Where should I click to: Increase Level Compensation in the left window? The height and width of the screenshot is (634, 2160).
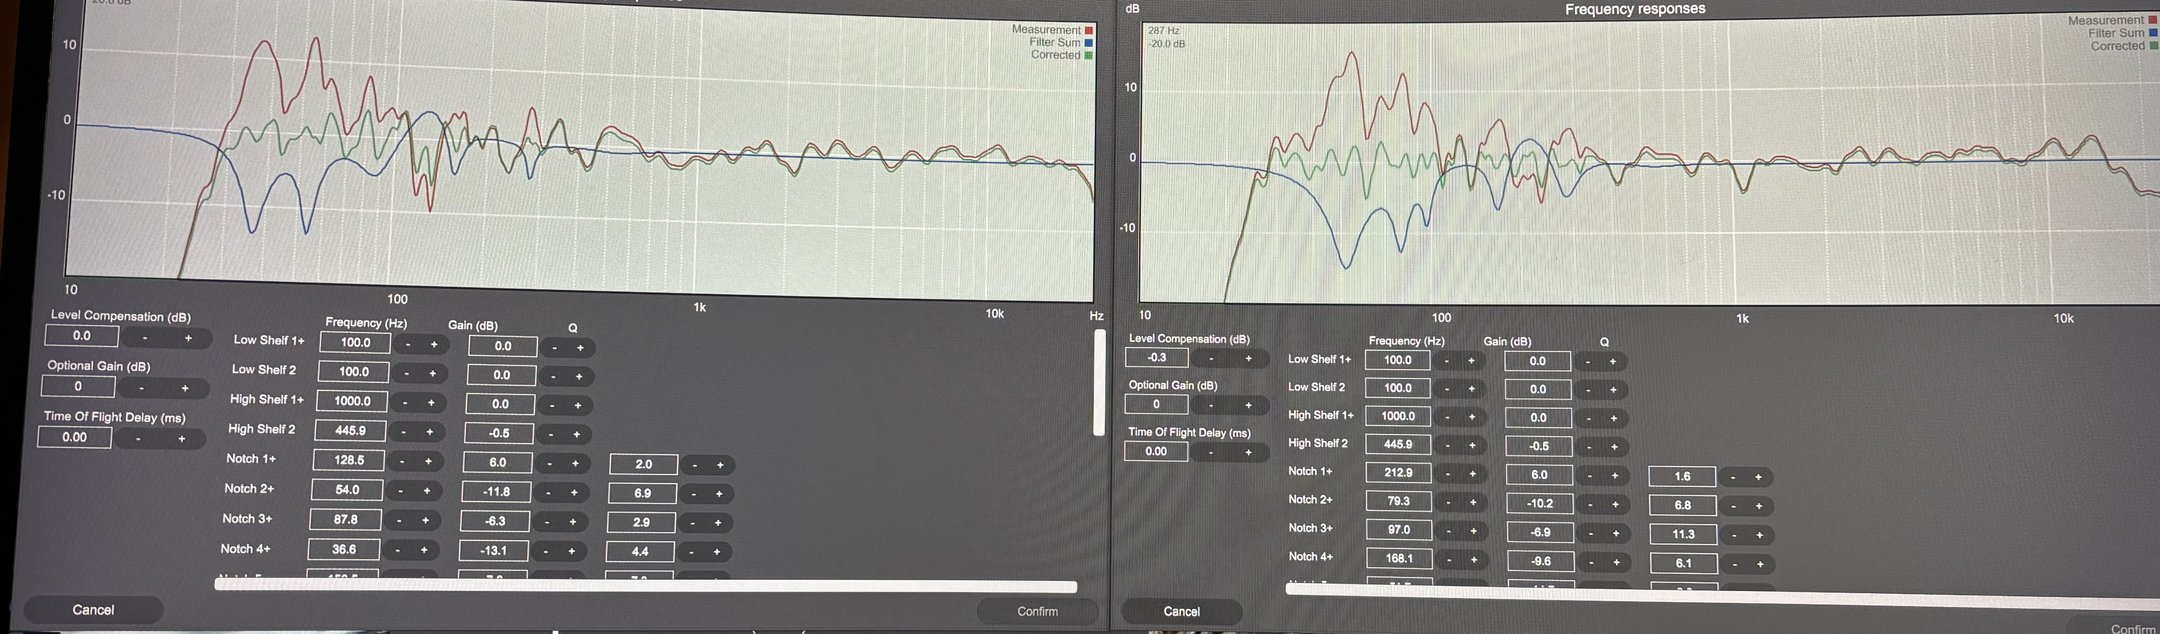(188, 339)
